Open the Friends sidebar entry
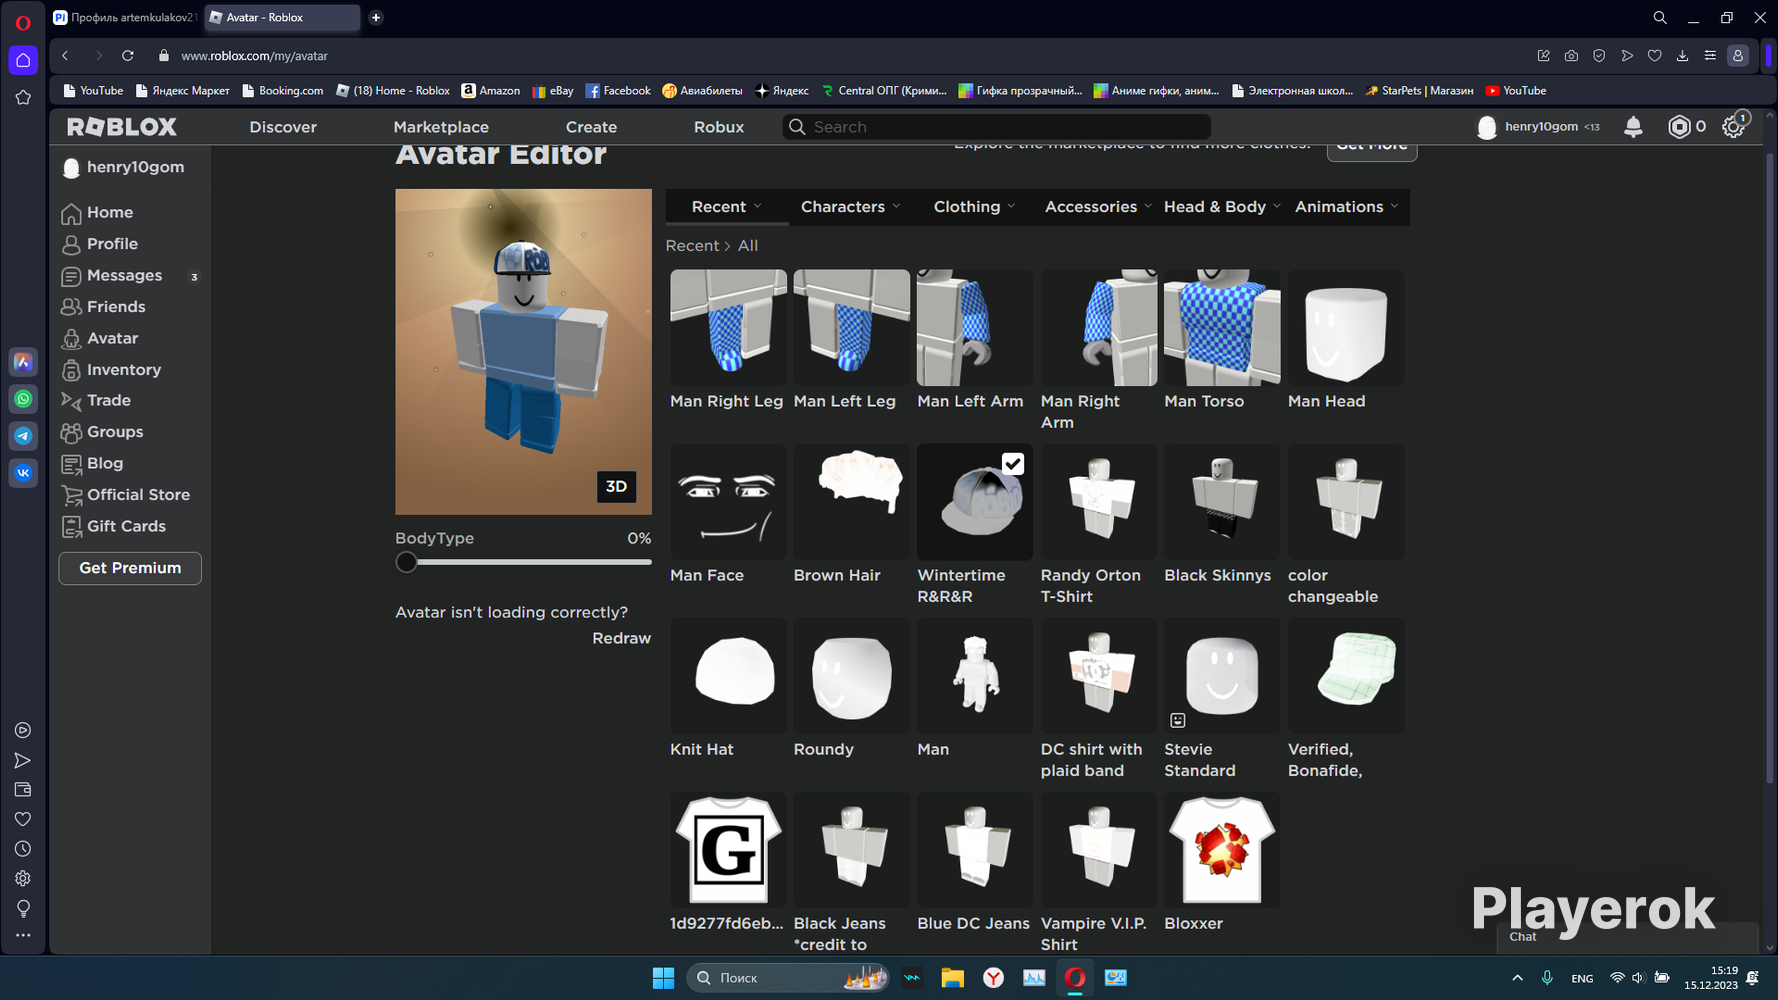This screenshot has width=1778, height=1000. 103,307
